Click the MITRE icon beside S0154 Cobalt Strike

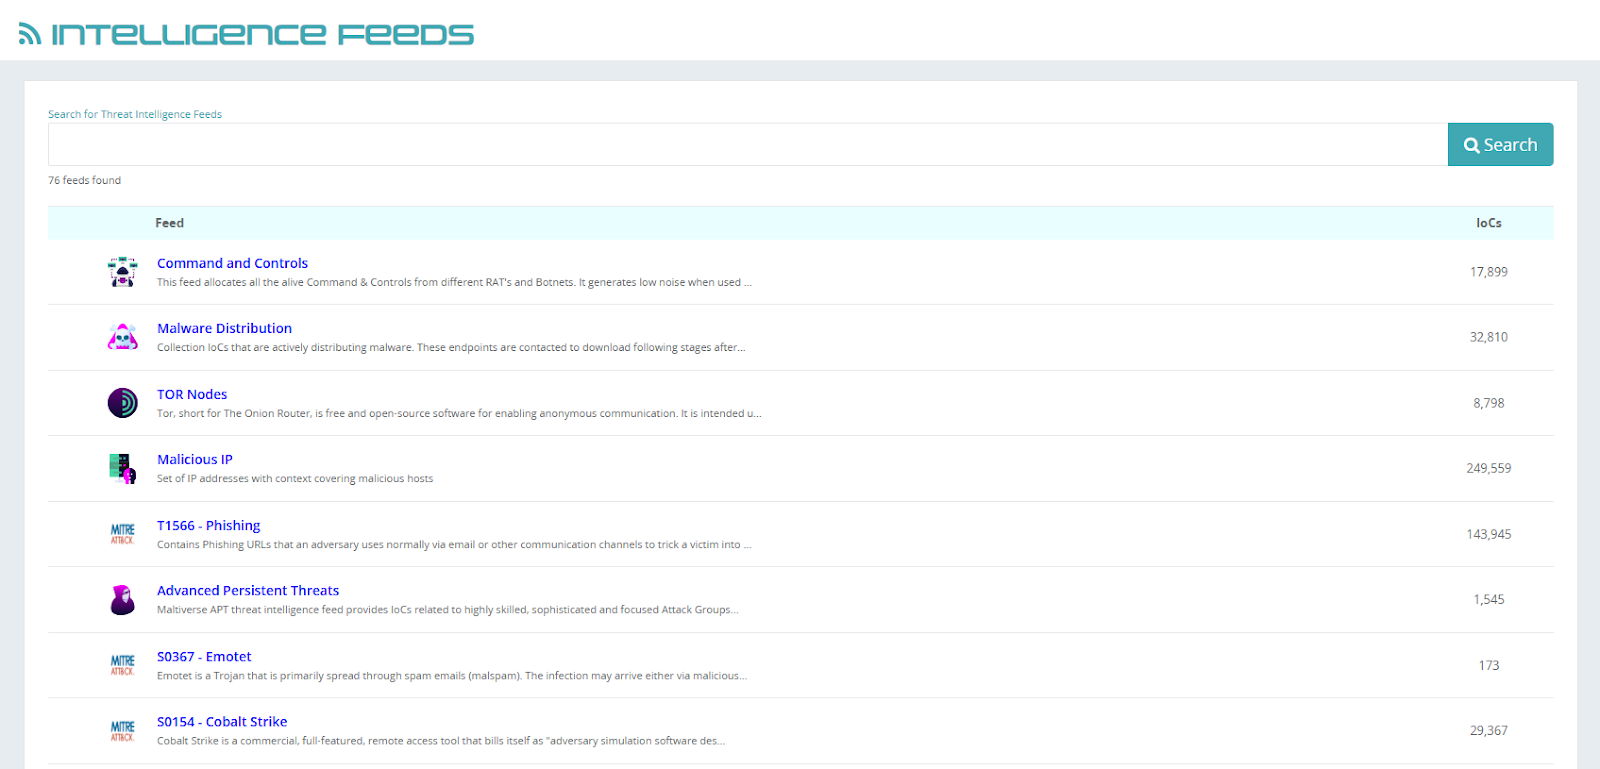point(122,731)
